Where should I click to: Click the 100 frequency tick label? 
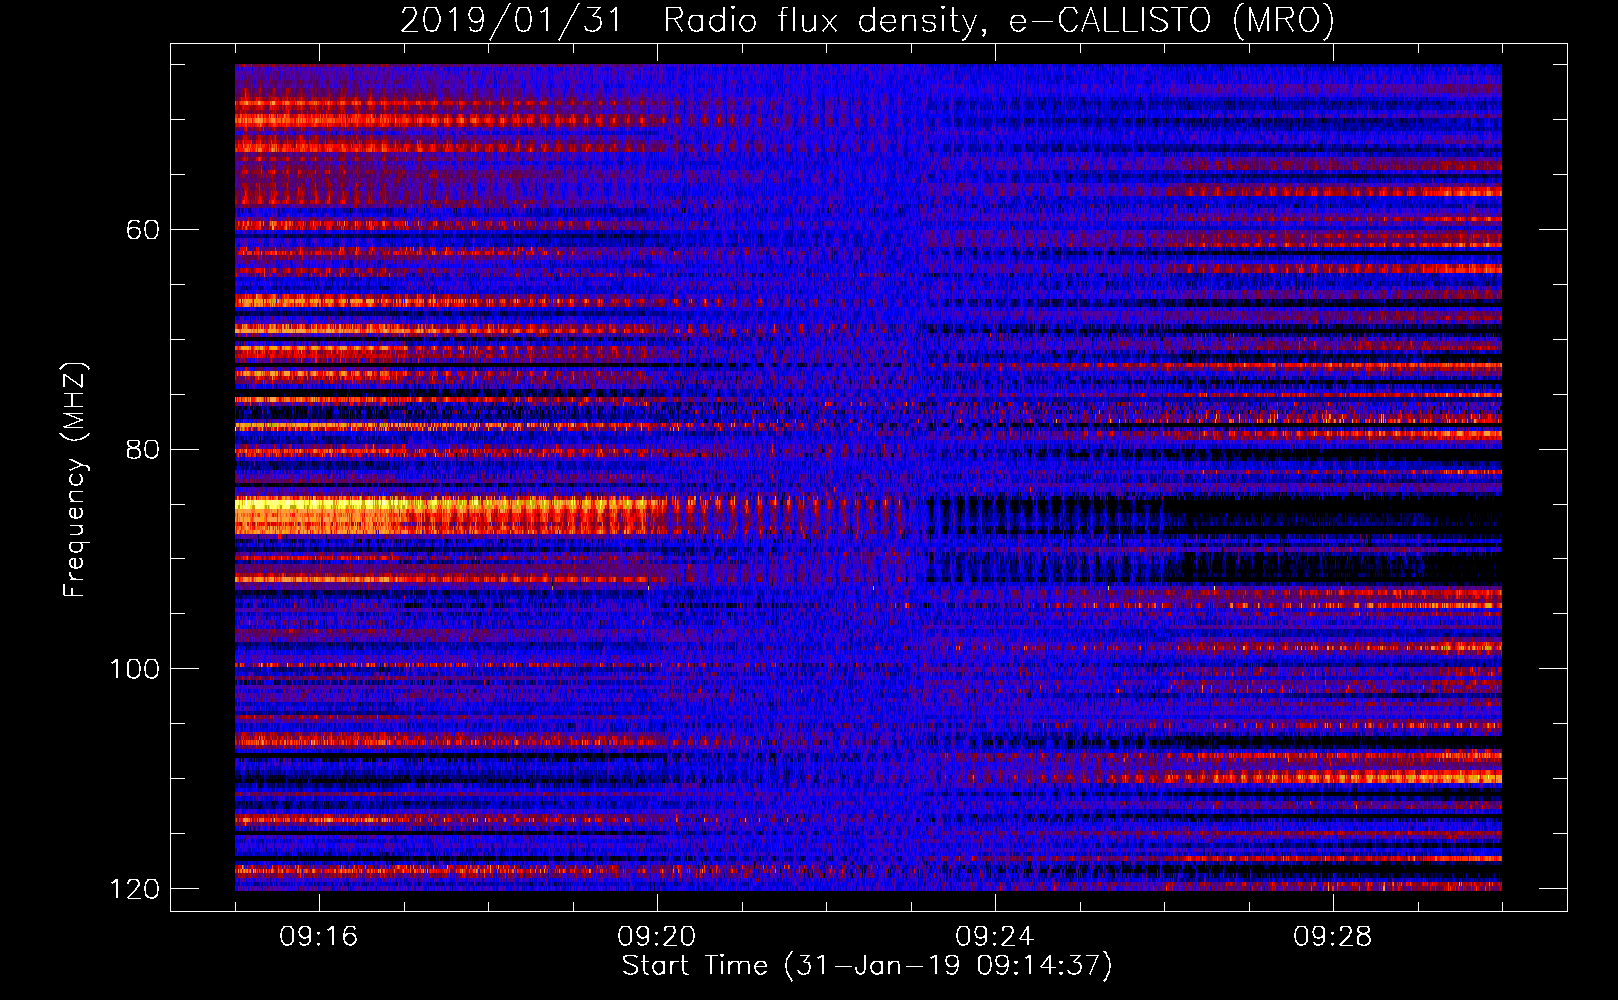[134, 669]
